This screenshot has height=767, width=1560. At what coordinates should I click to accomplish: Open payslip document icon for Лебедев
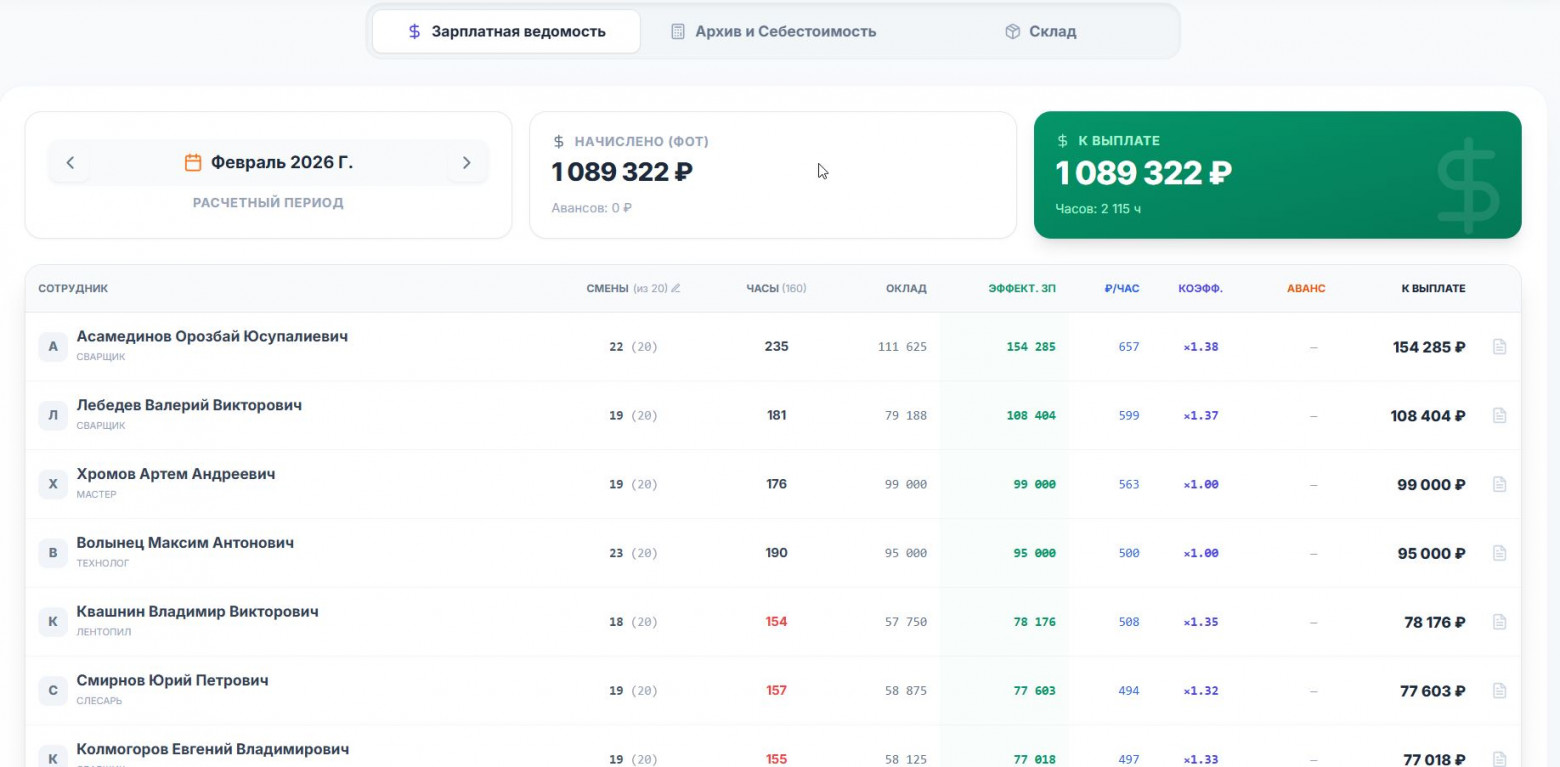coord(1499,416)
